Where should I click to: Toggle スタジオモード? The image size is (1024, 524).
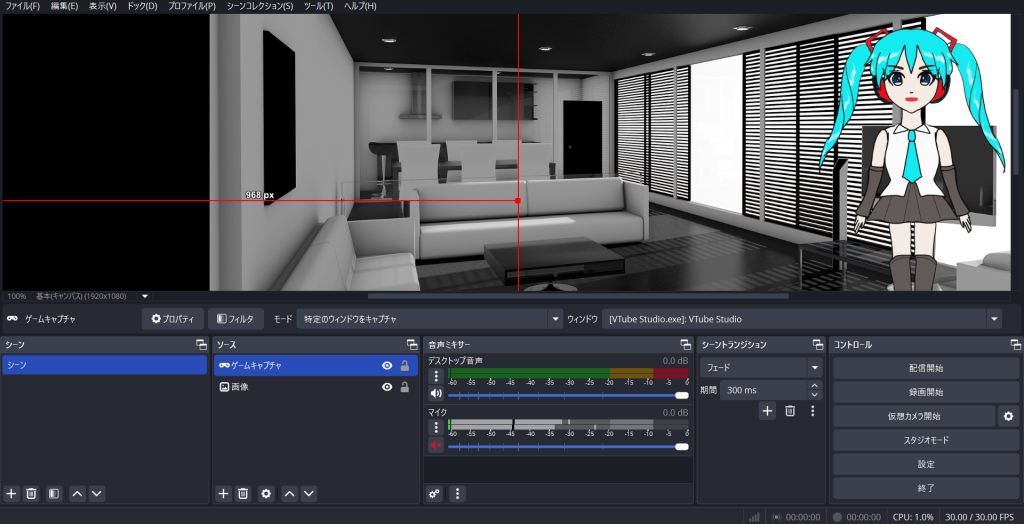pyautogui.click(x=926, y=440)
